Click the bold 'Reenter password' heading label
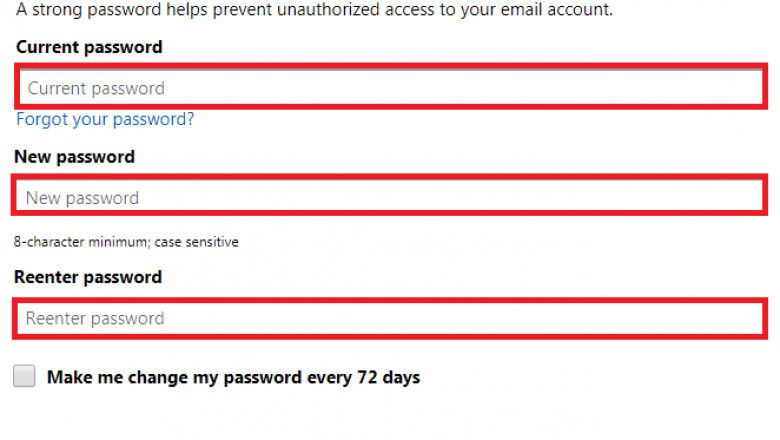This screenshot has width=780, height=440. pos(88,277)
